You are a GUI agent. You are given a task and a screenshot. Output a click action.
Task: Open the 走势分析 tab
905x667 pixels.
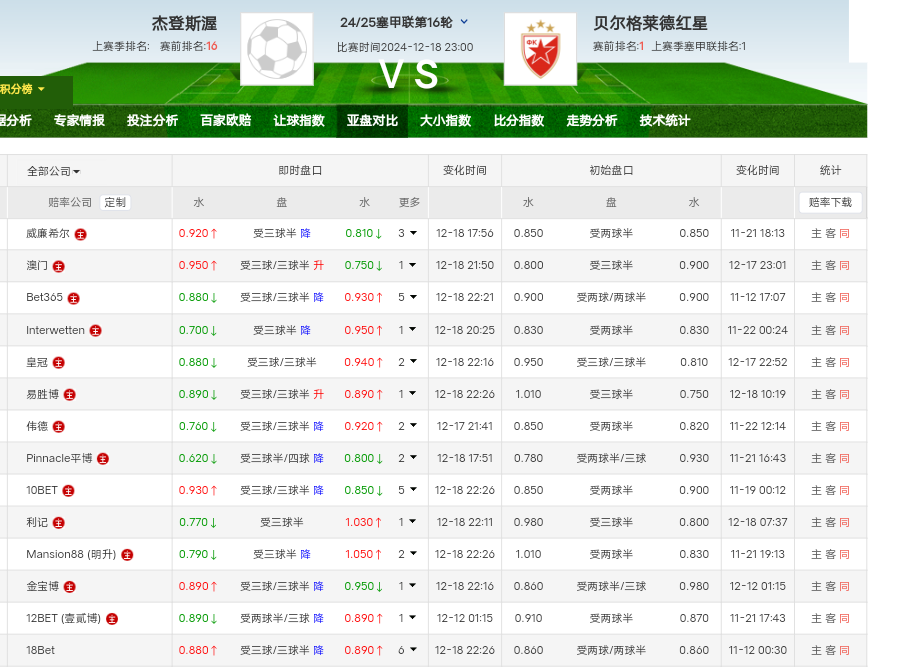pyautogui.click(x=592, y=121)
